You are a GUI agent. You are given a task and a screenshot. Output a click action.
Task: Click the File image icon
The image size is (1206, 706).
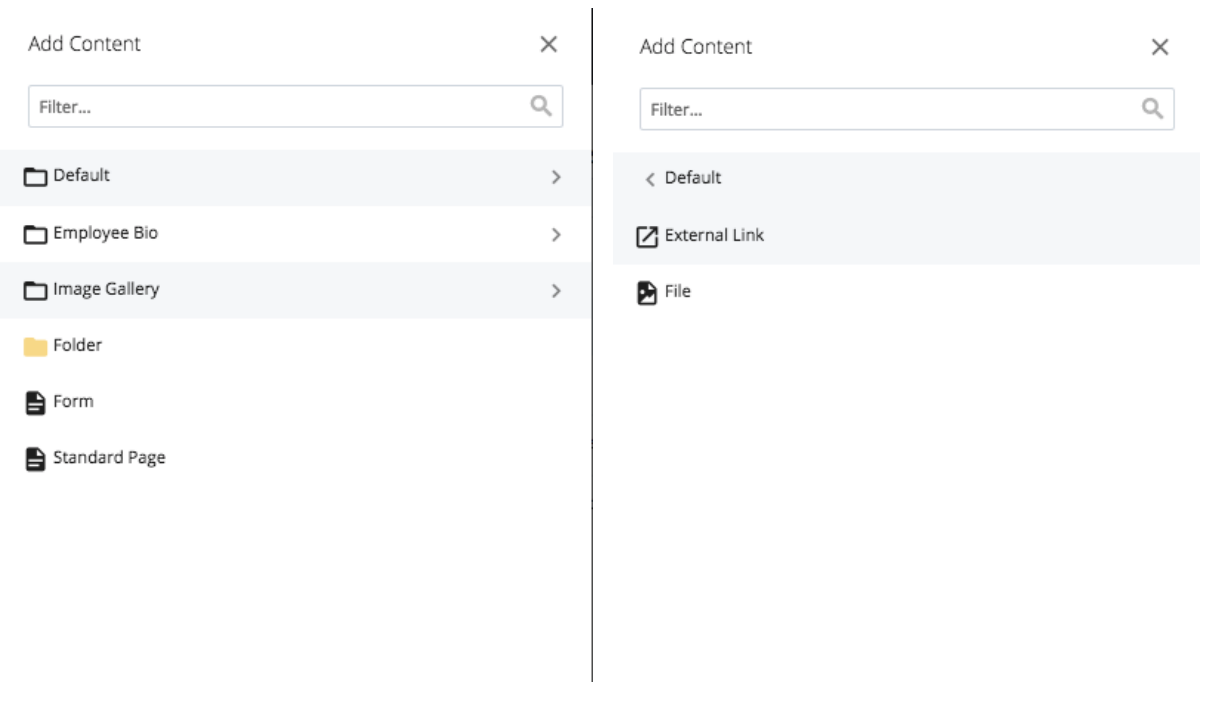(647, 294)
